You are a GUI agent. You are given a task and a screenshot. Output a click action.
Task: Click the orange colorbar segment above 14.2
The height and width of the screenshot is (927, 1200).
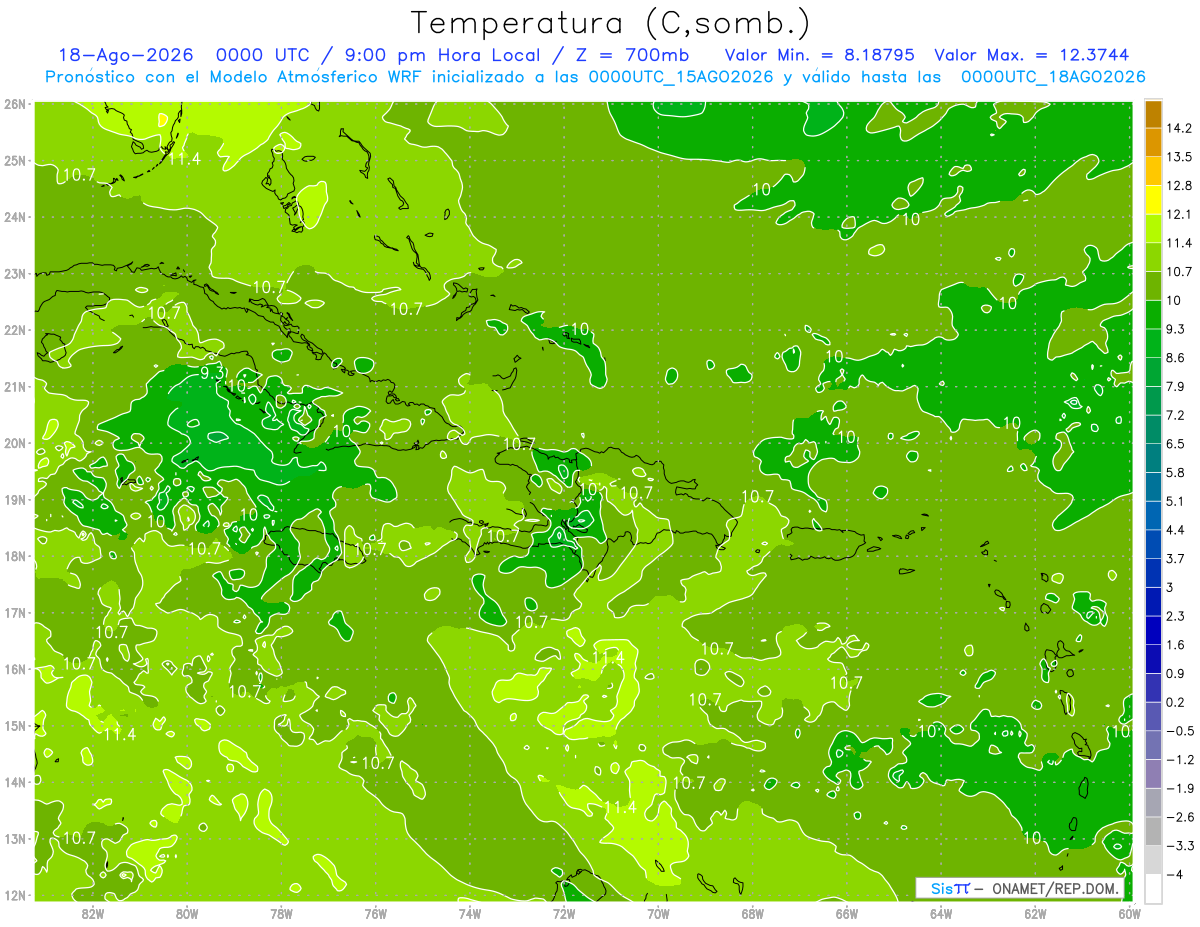[1153, 114]
